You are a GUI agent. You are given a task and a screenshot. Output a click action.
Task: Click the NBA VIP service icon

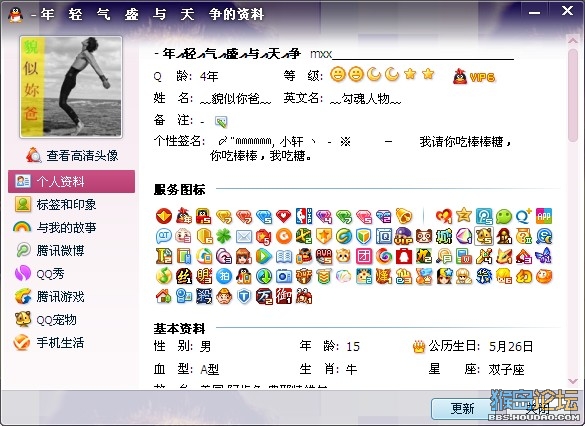tap(304, 216)
